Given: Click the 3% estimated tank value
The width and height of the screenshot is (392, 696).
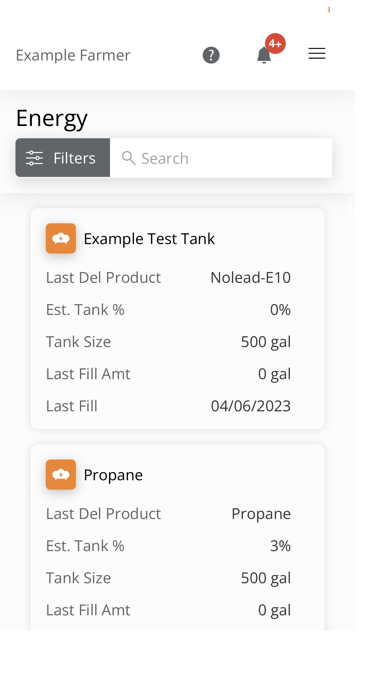Looking at the screenshot, I should pos(281,546).
